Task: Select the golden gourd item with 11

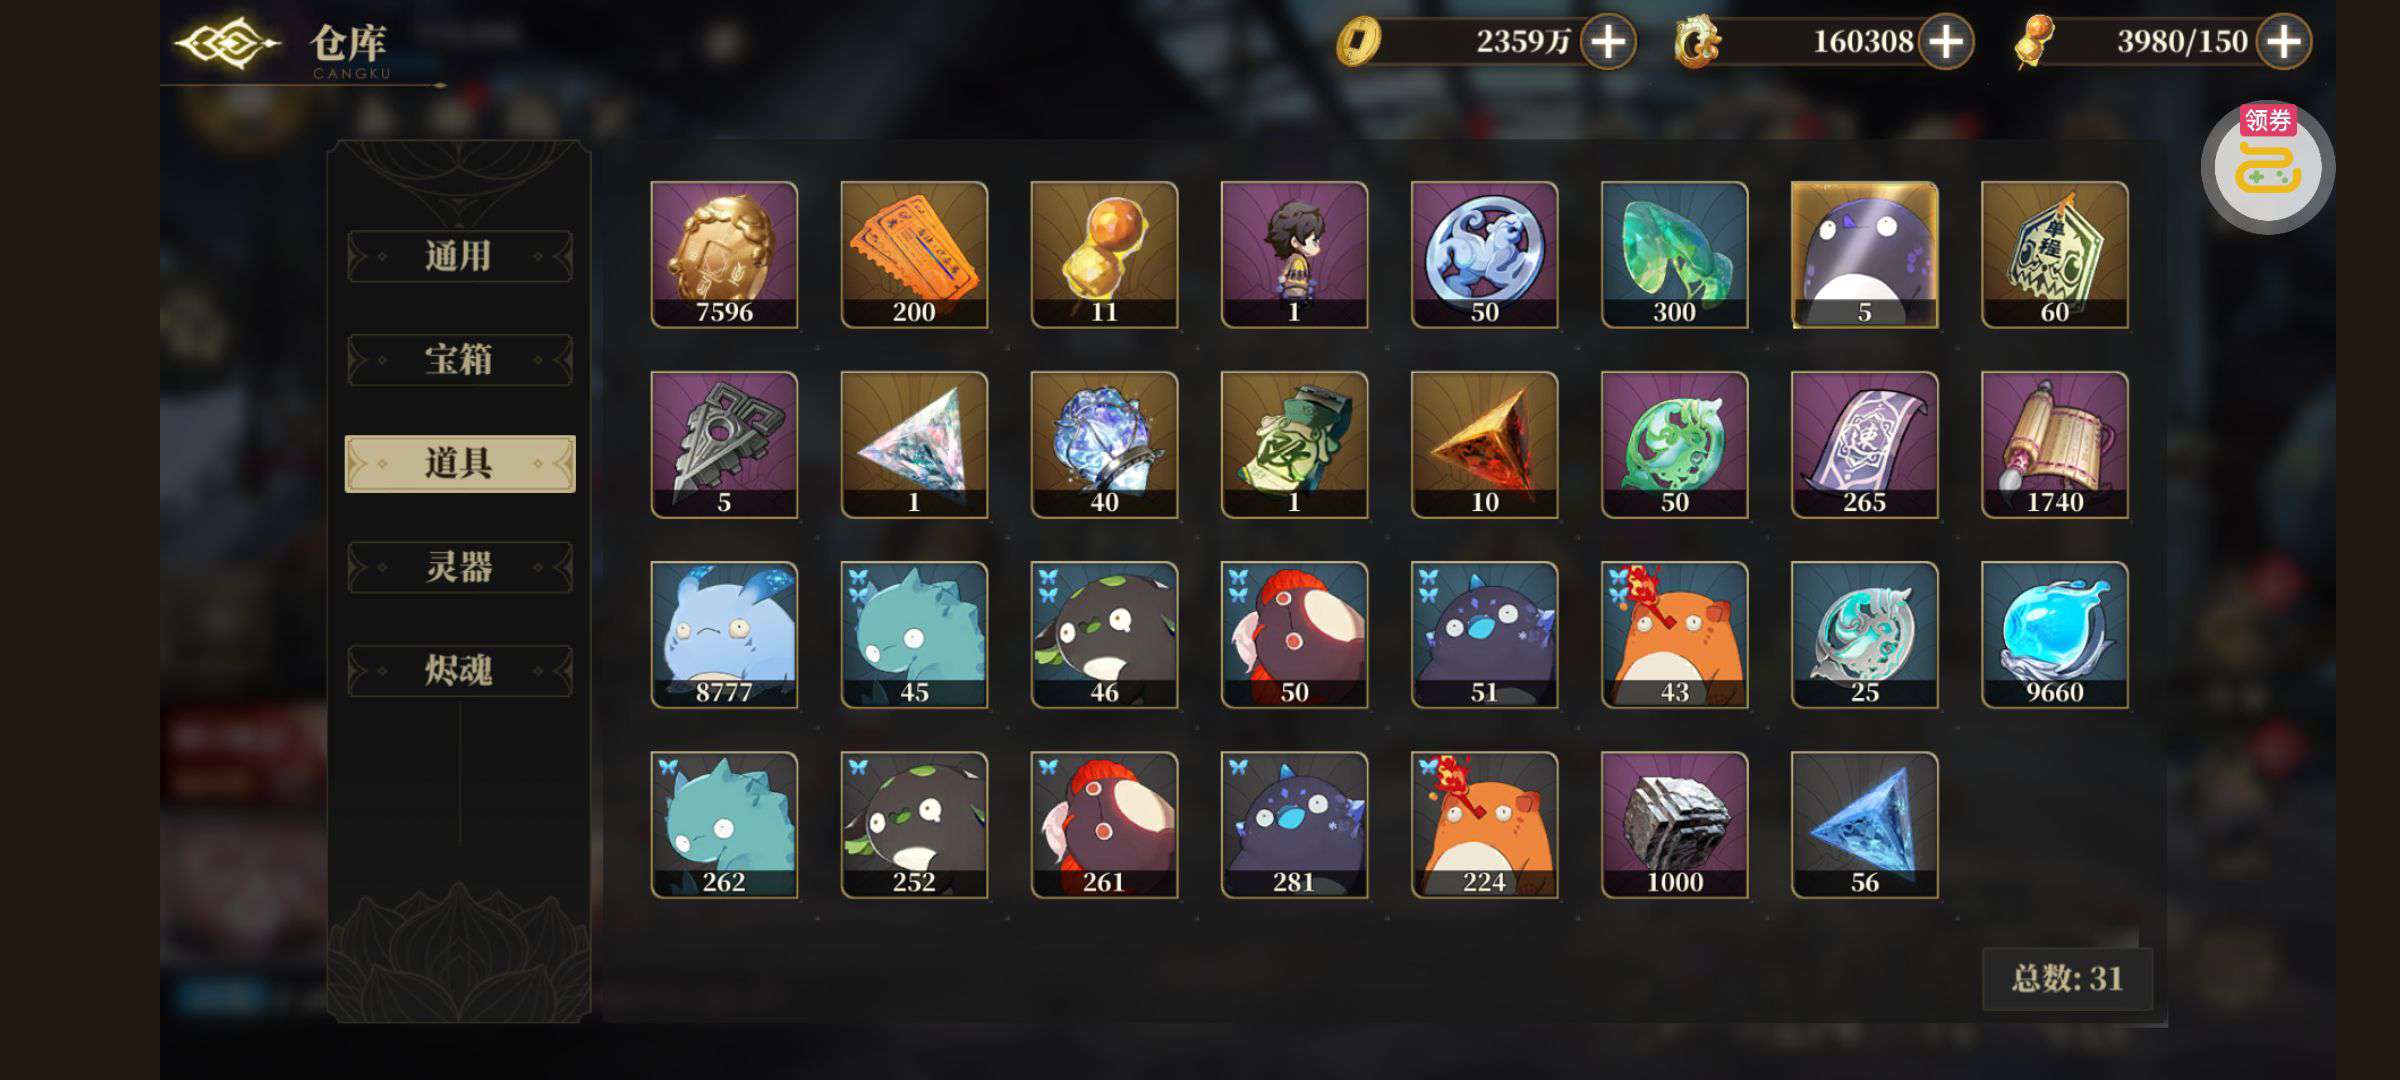Action: click(x=1104, y=255)
